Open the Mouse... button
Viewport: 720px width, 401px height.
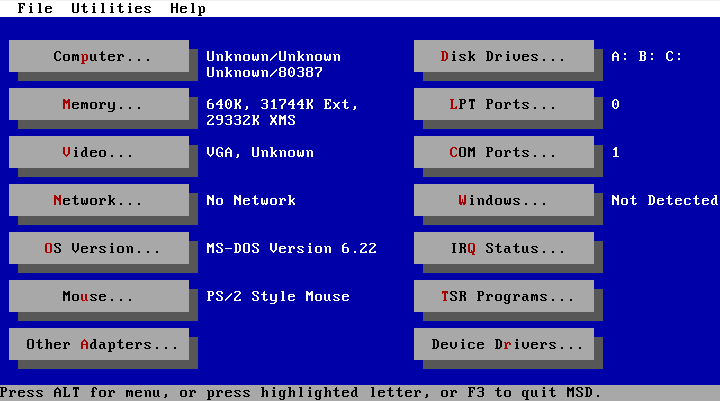tap(99, 296)
